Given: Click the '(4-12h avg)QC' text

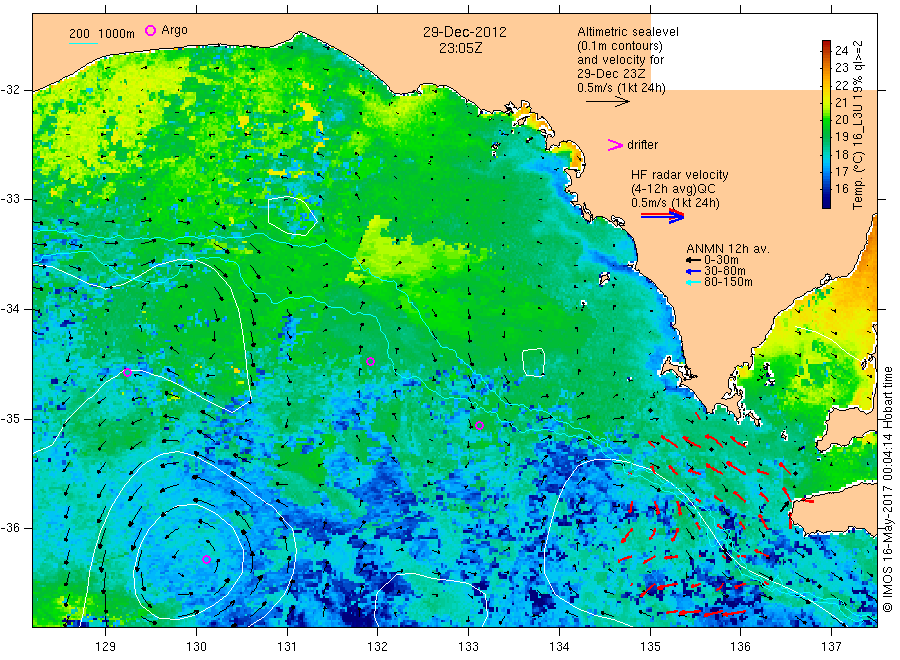Looking at the screenshot, I should [x=673, y=189].
